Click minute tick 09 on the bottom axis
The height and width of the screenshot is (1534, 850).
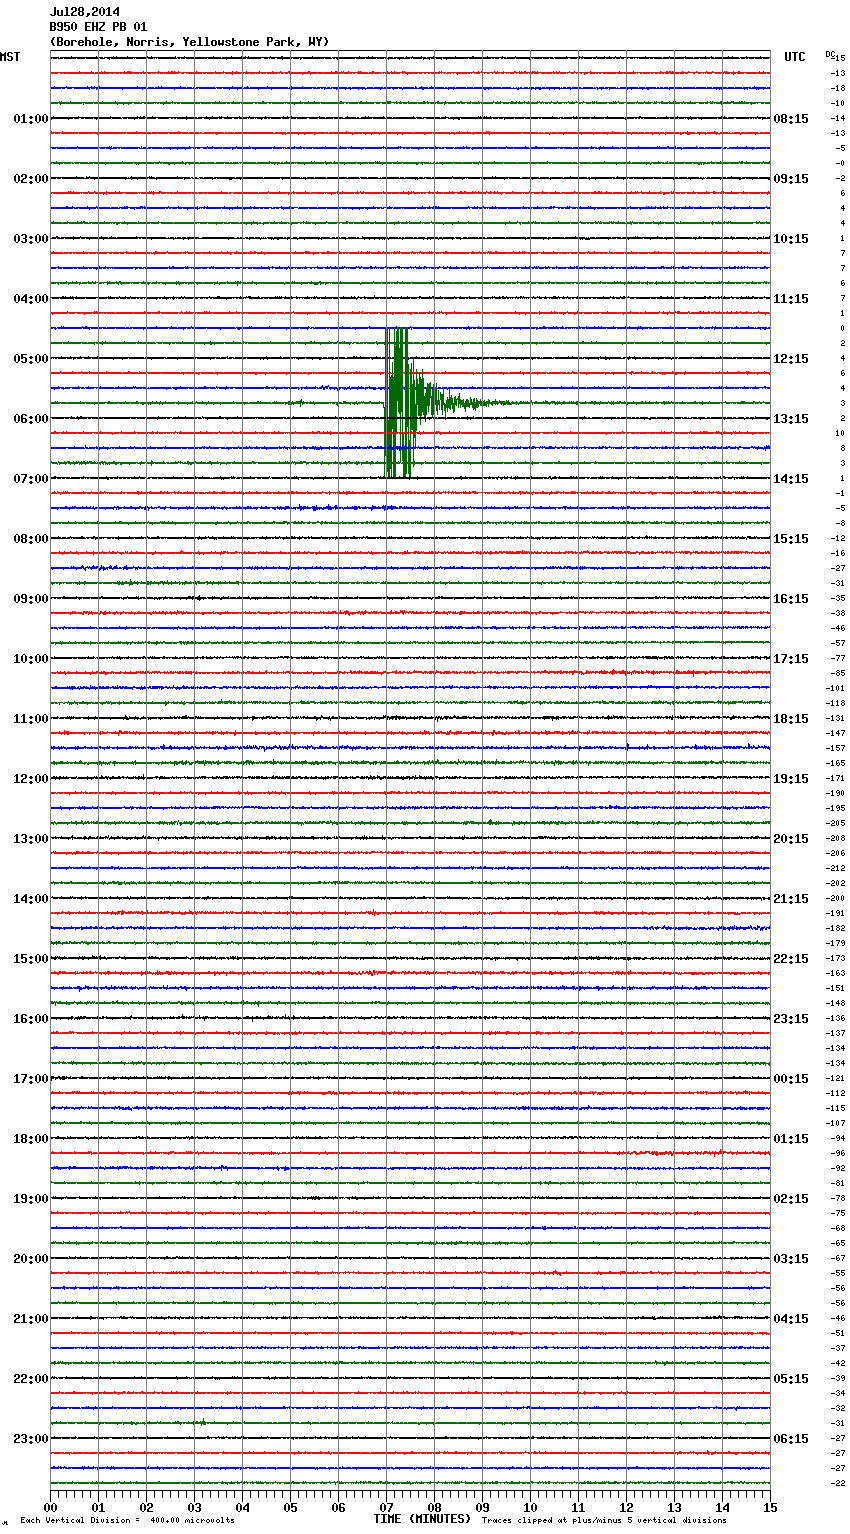click(482, 1507)
